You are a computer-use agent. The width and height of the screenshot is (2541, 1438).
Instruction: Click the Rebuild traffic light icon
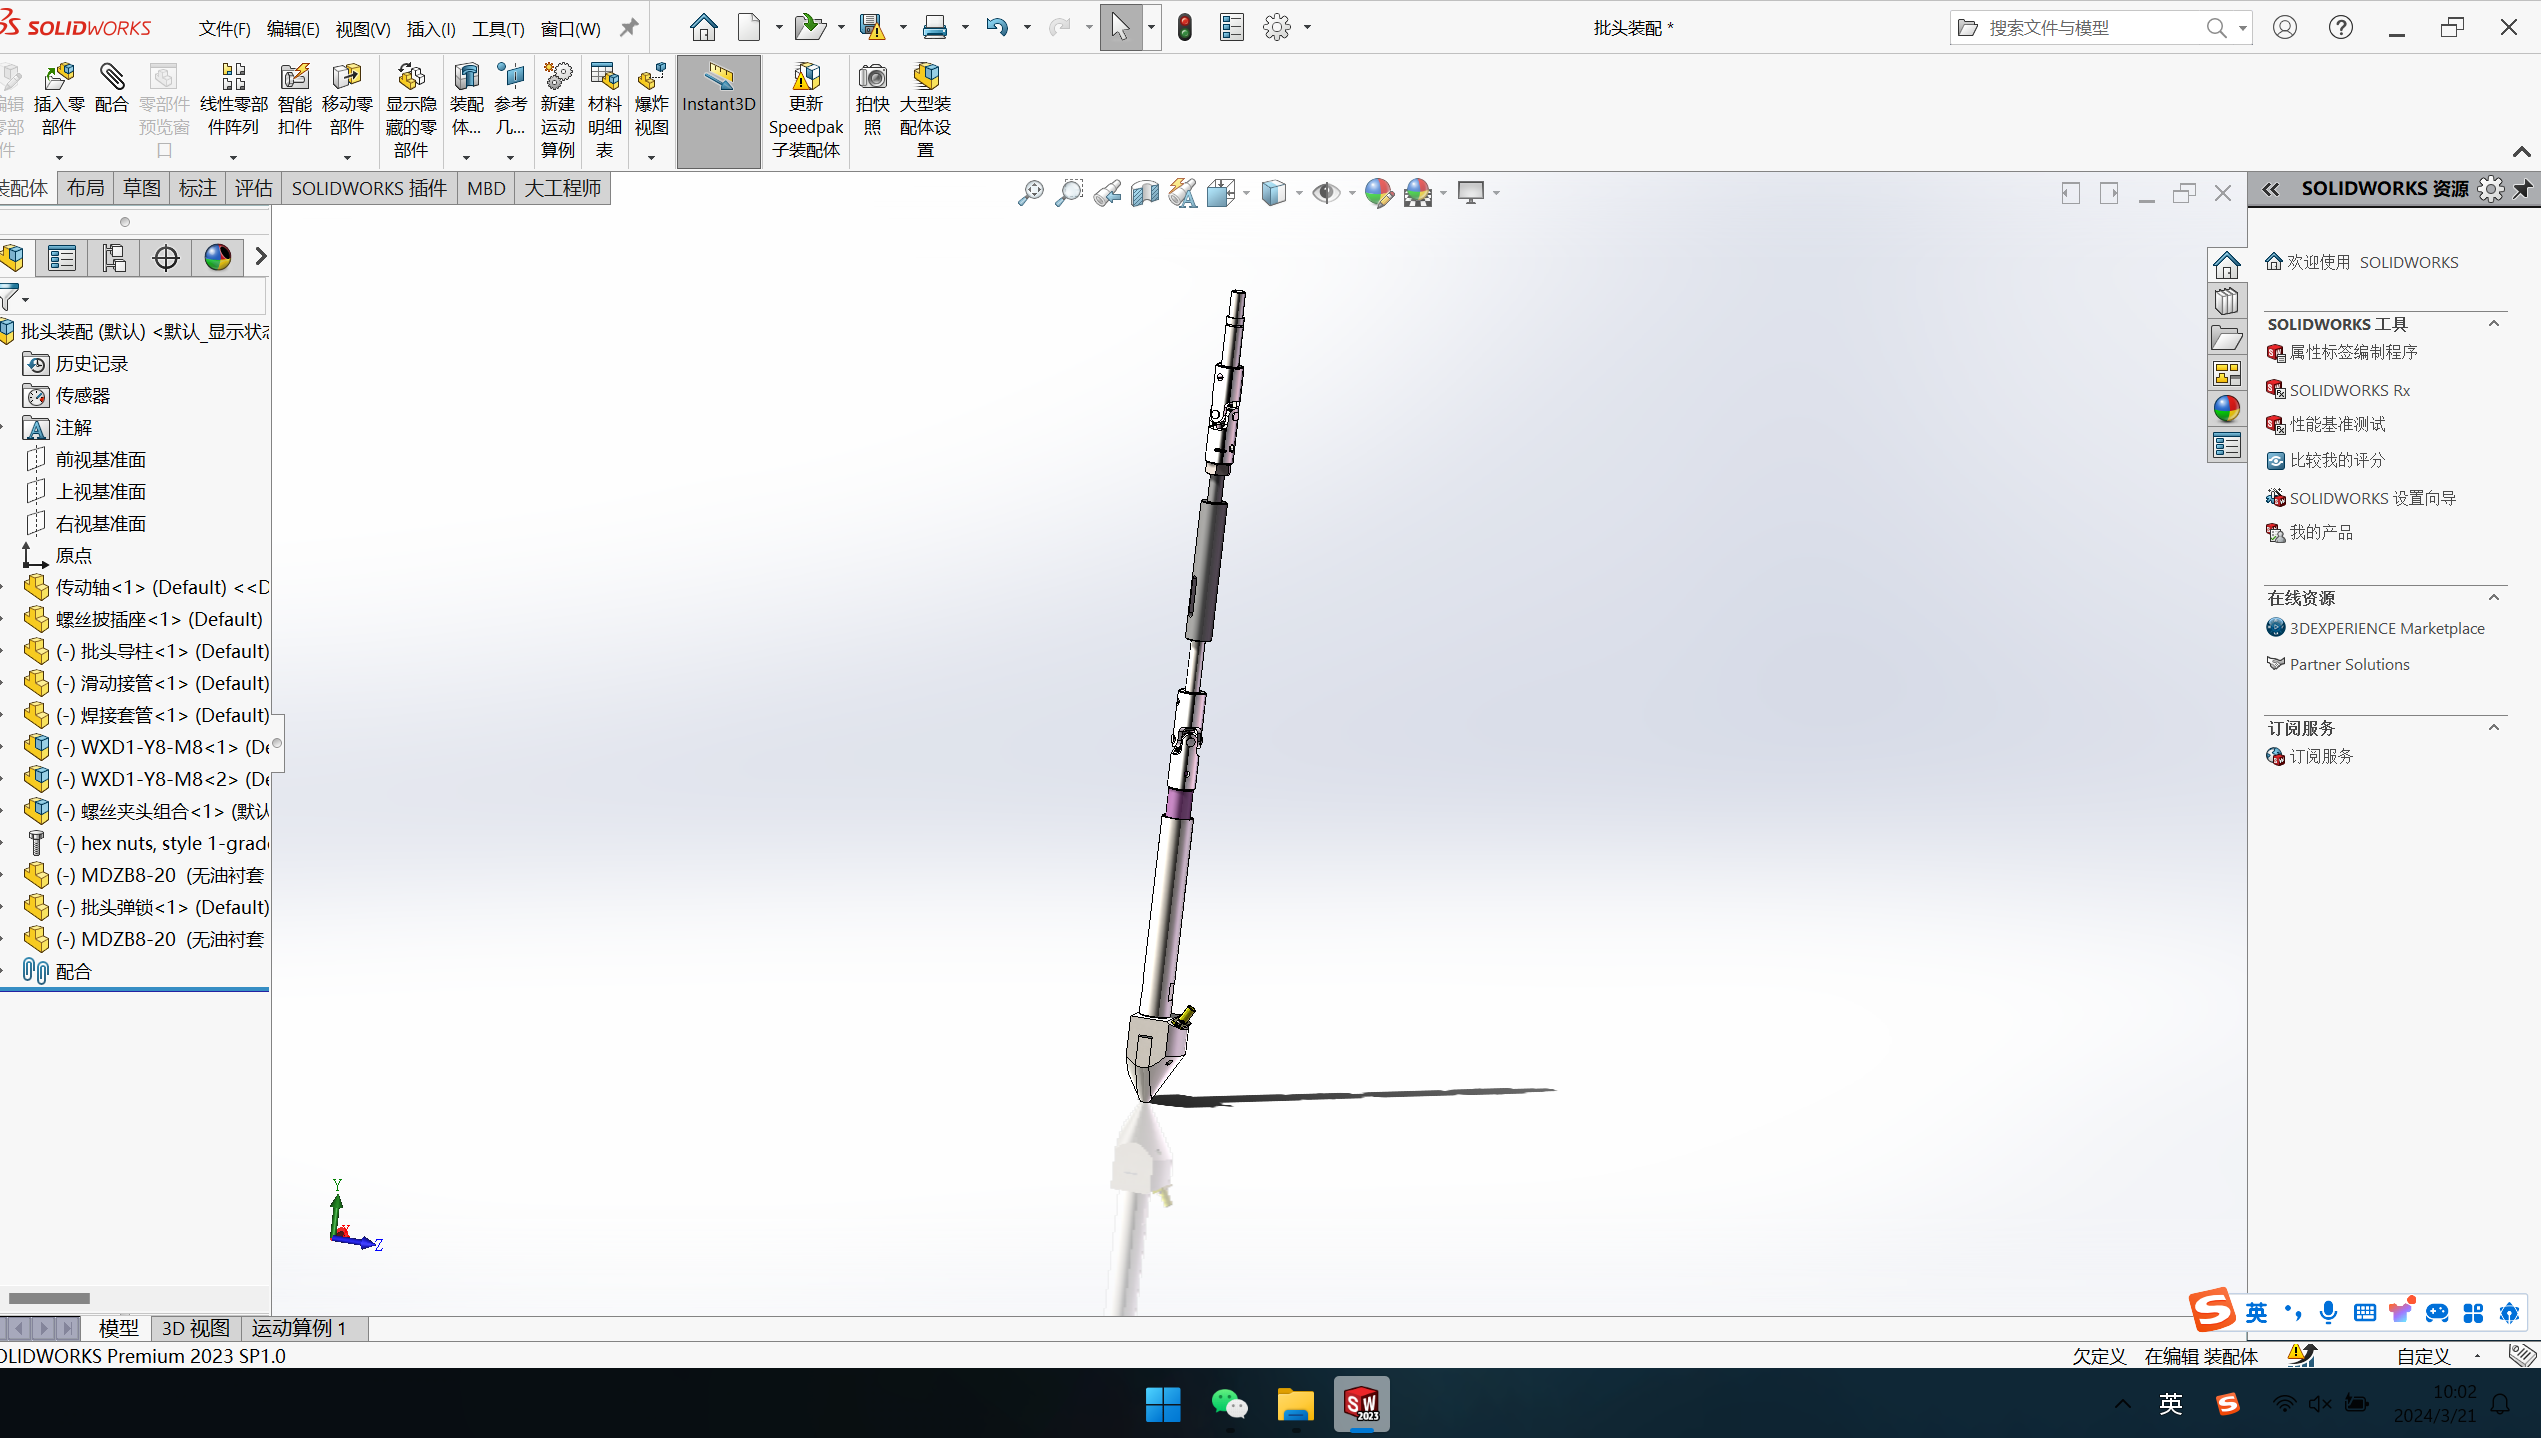tap(1185, 28)
